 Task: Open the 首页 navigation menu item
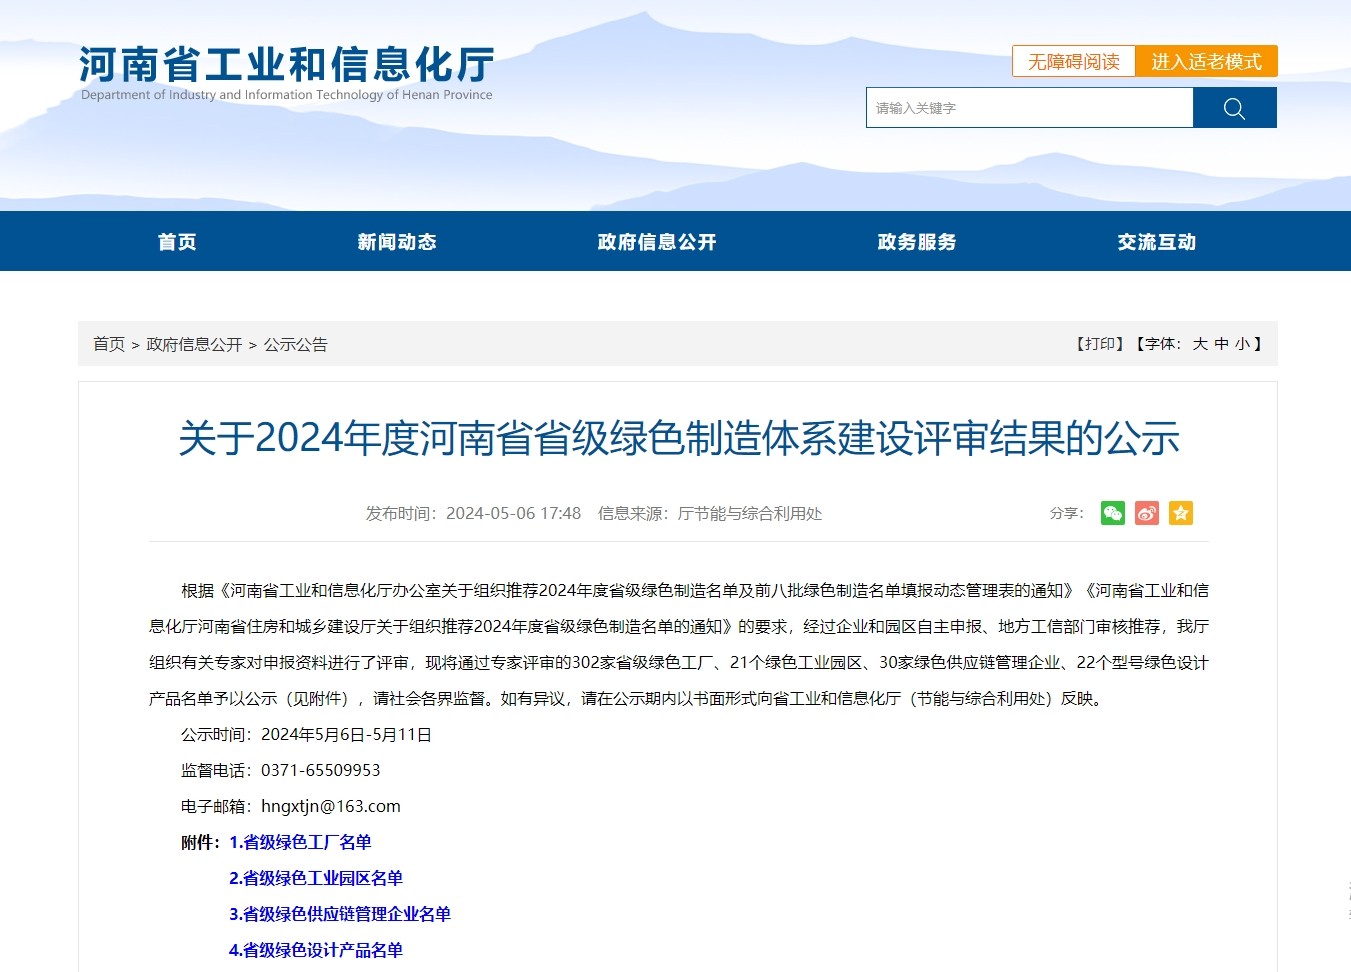pyautogui.click(x=177, y=242)
